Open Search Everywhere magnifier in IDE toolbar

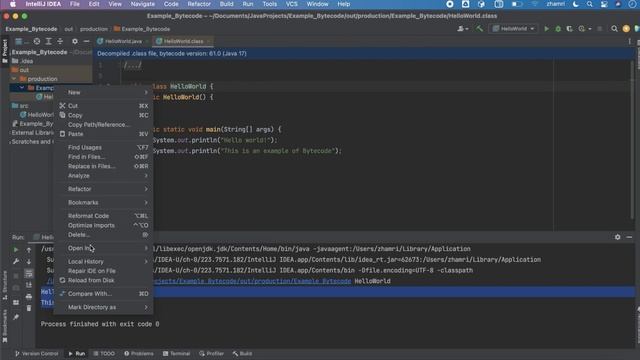click(x=614, y=29)
